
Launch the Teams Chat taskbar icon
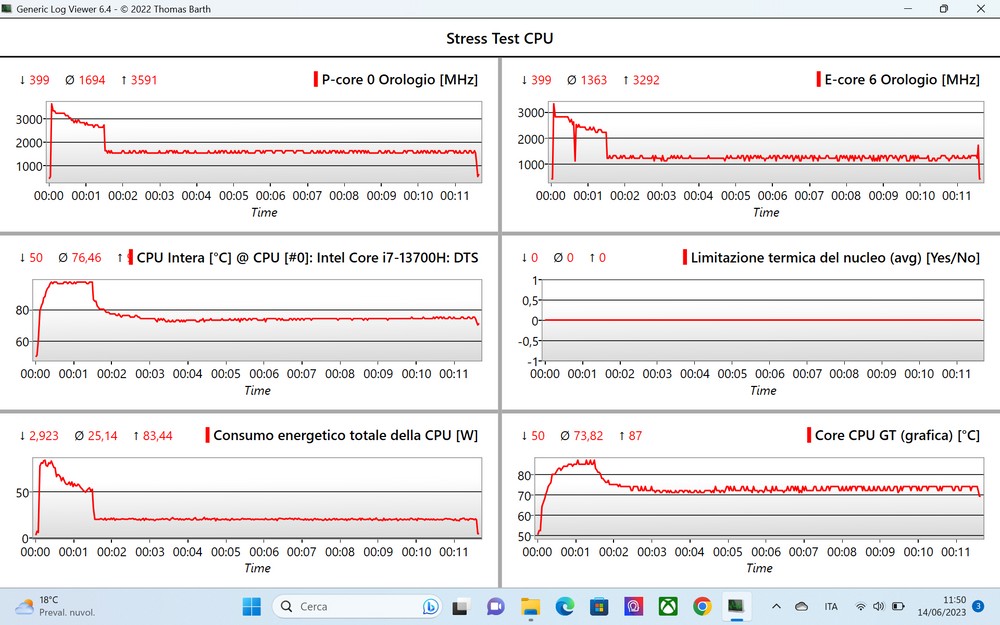click(496, 606)
